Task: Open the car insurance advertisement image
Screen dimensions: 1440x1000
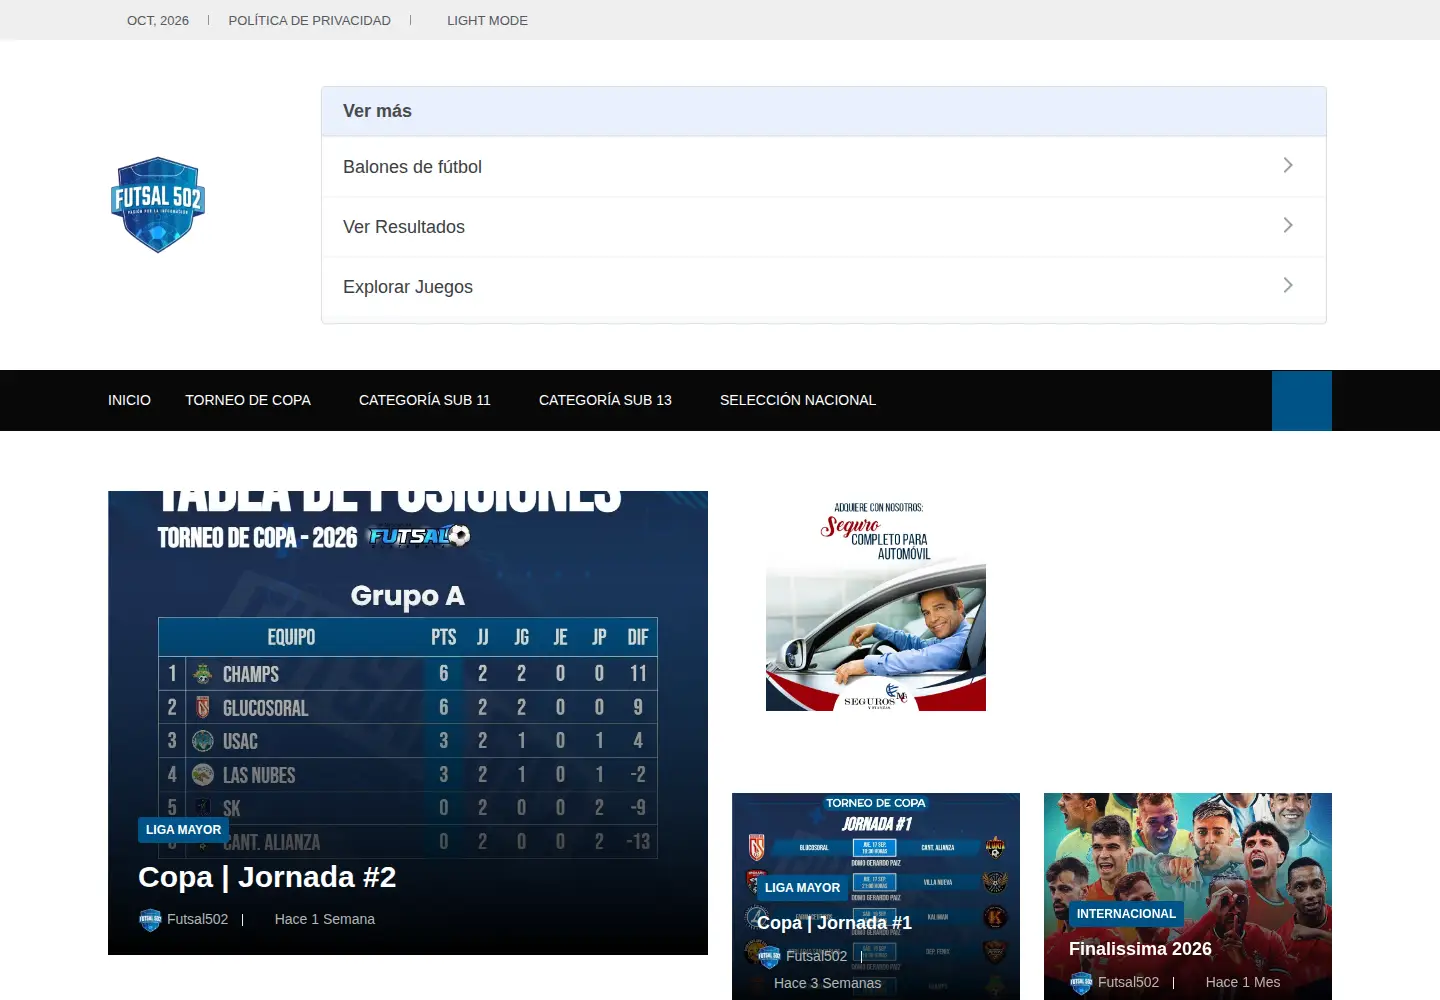Action: 876,602
